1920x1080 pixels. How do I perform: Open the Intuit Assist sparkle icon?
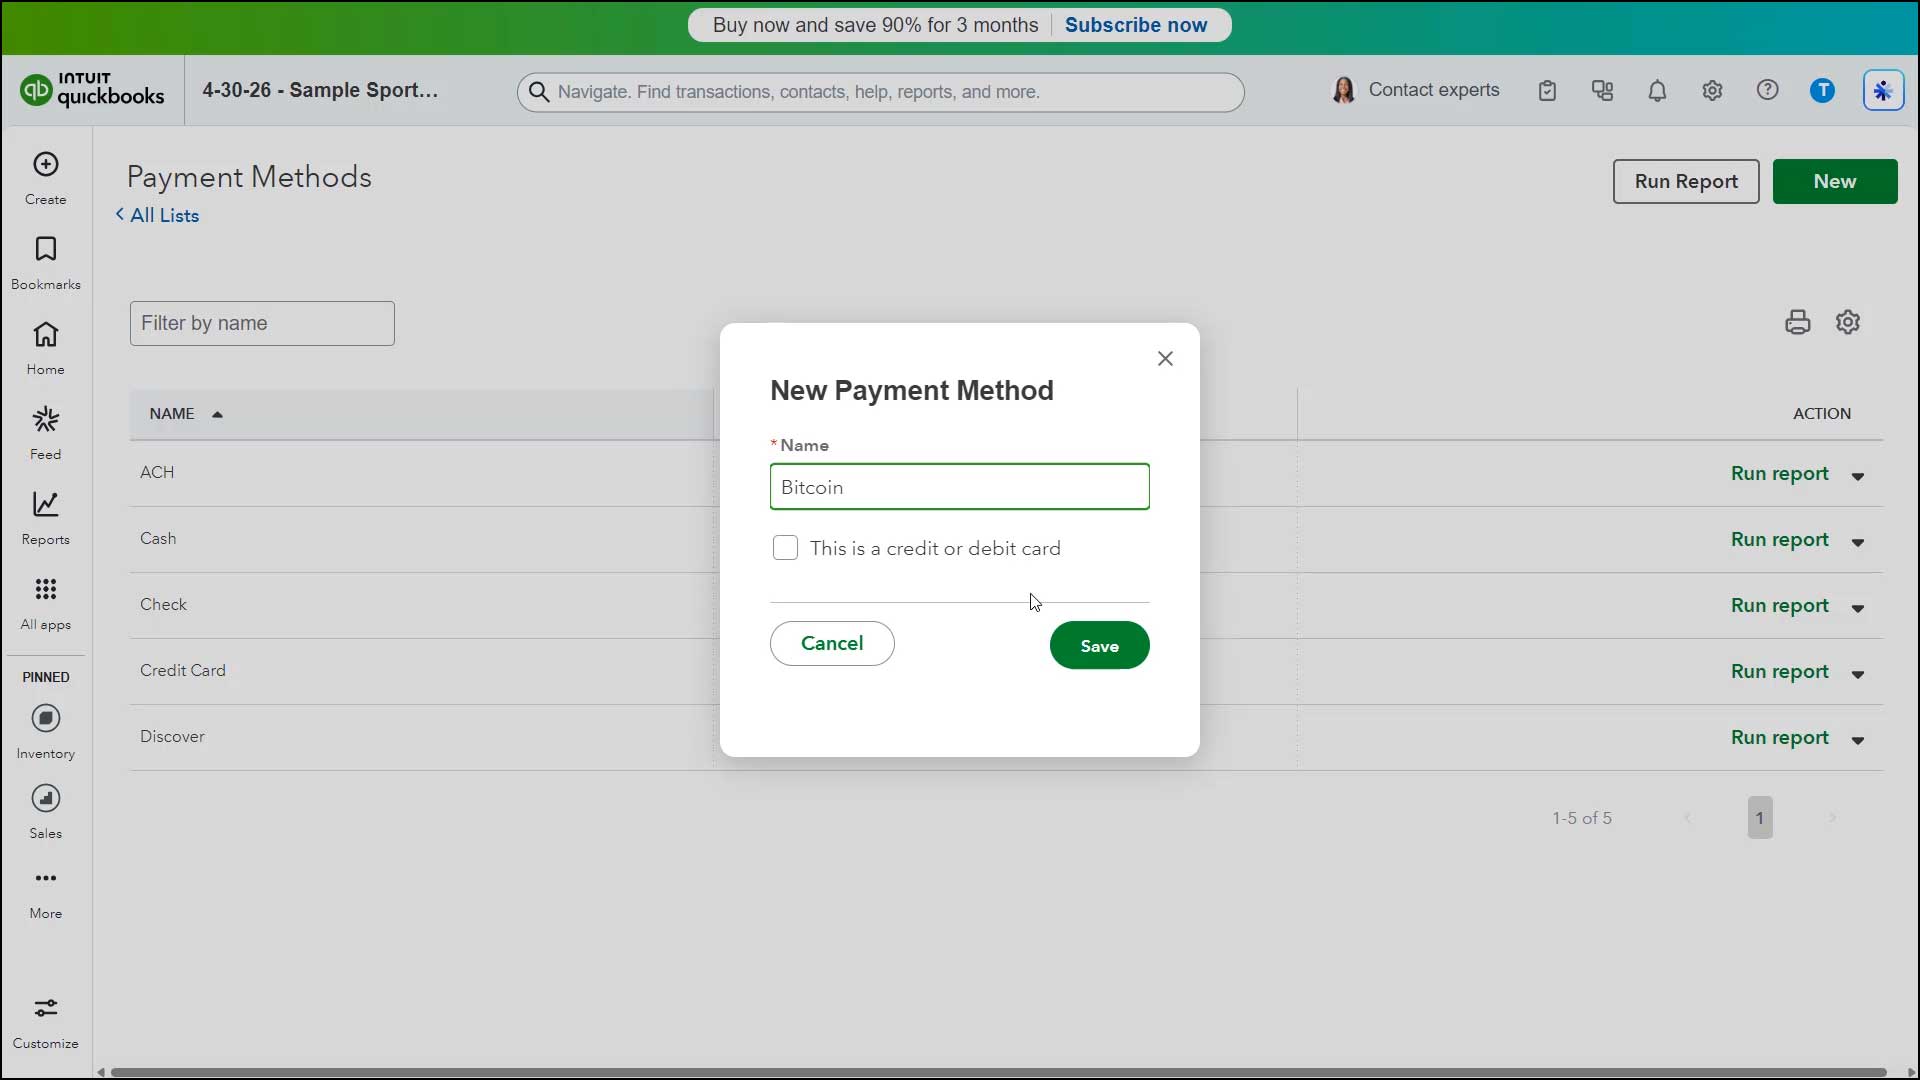pos(1884,91)
